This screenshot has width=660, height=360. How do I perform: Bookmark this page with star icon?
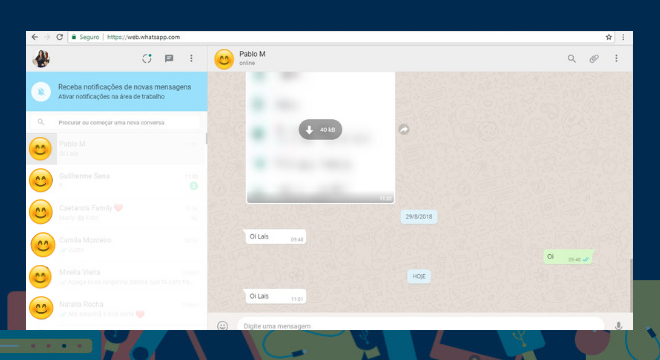609,37
